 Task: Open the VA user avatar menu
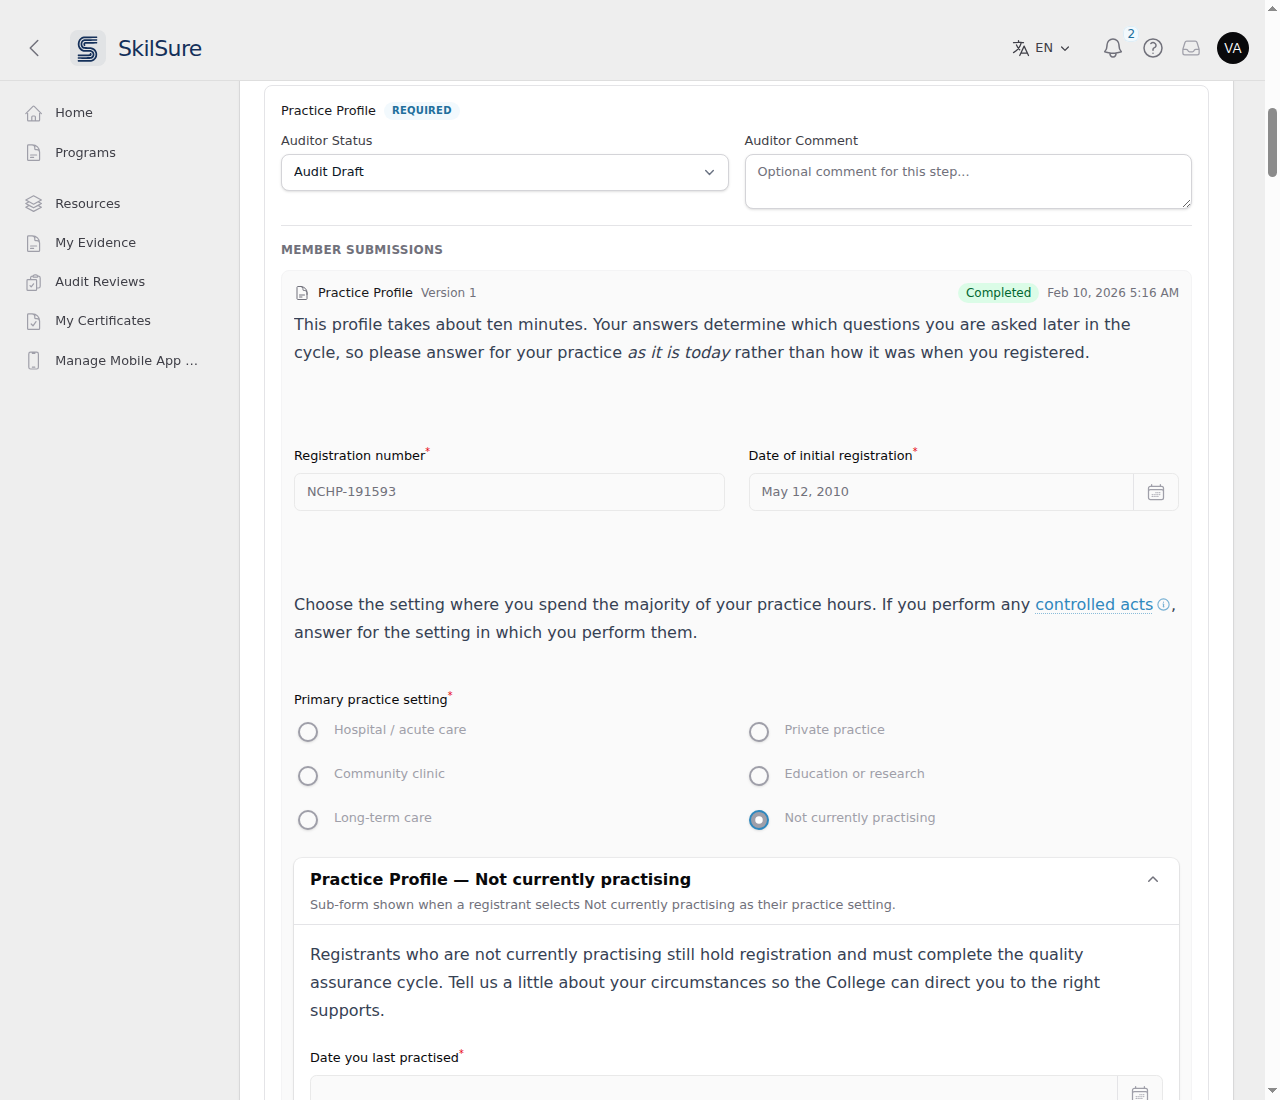pos(1233,48)
